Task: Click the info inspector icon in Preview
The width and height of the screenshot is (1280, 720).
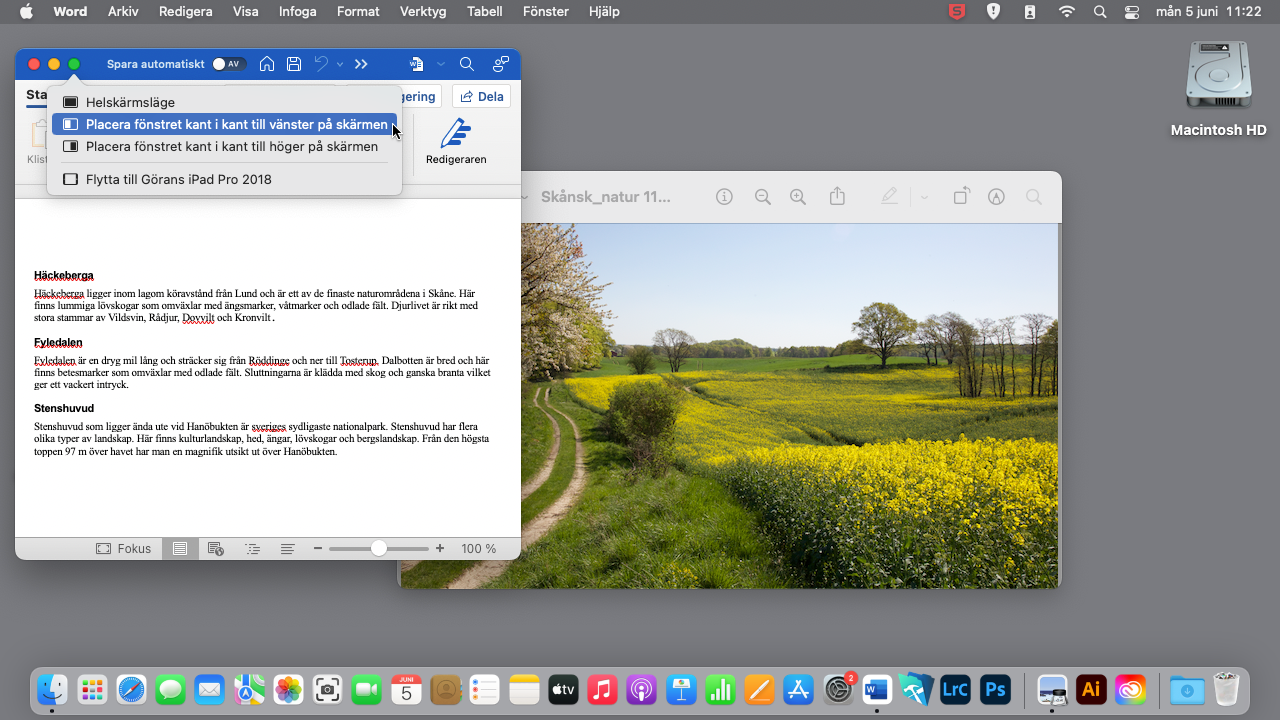Action: (725, 197)
